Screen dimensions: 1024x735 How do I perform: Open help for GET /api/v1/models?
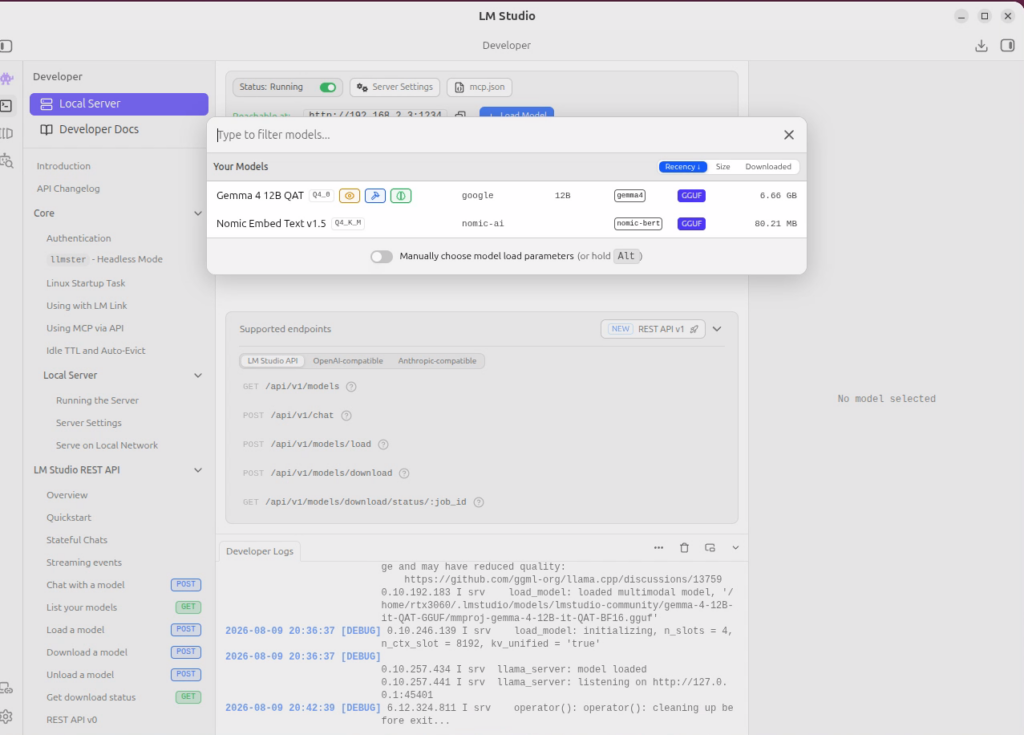pos(351,387)
